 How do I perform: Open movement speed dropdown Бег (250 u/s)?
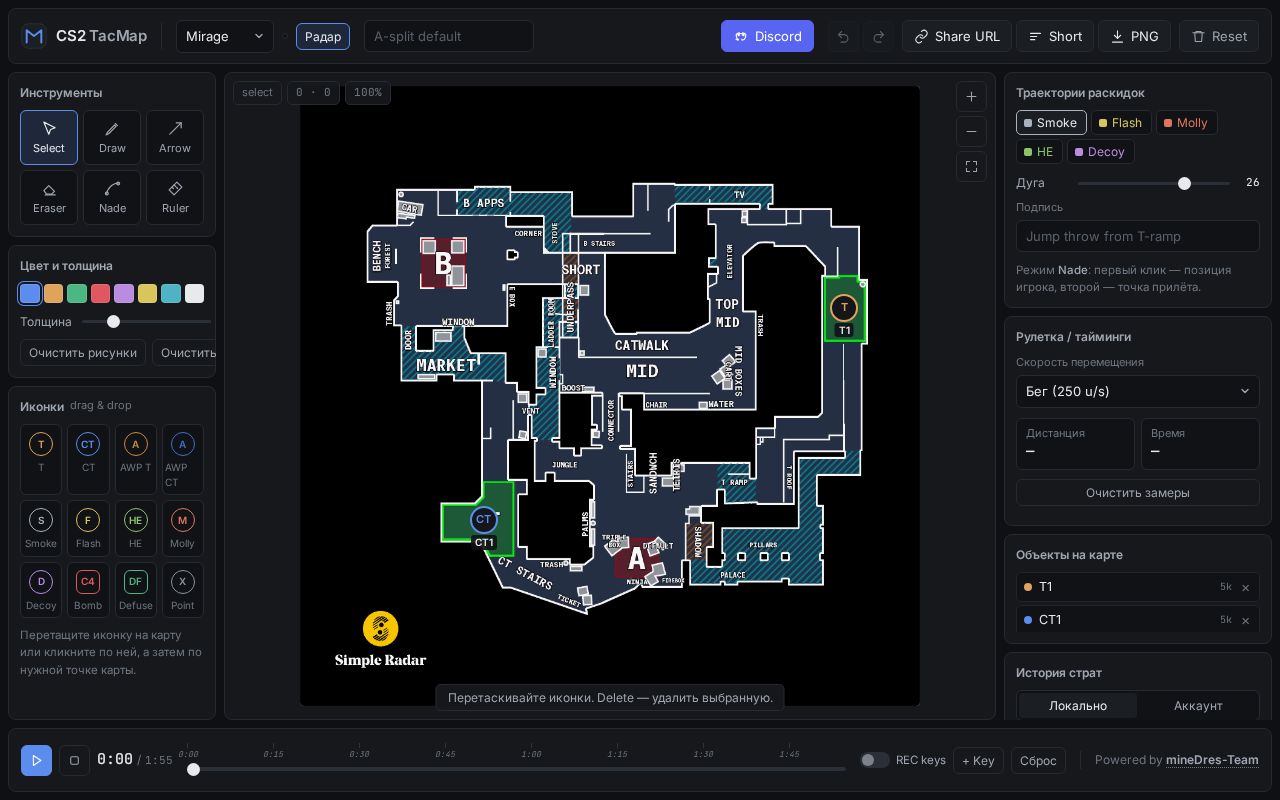coord(1138,391)
